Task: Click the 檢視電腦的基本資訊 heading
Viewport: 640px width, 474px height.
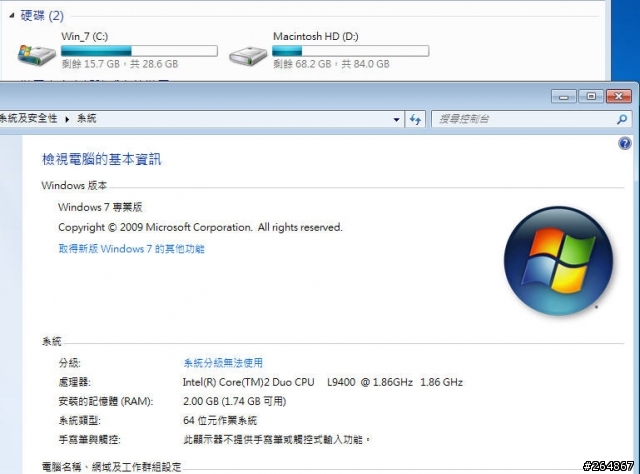Action: [x=102, y=159]
